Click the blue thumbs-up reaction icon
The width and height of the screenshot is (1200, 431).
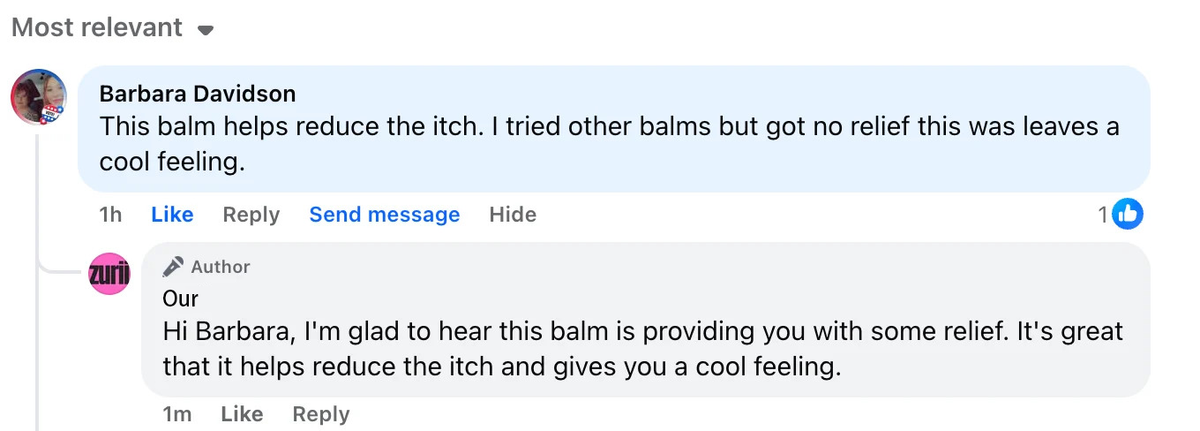1128,214
